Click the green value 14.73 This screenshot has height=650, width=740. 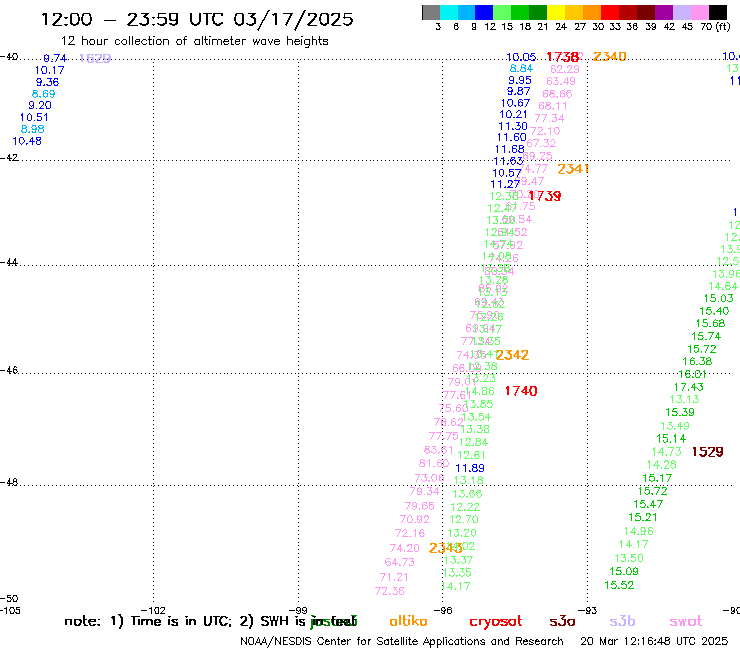[667, 452]
